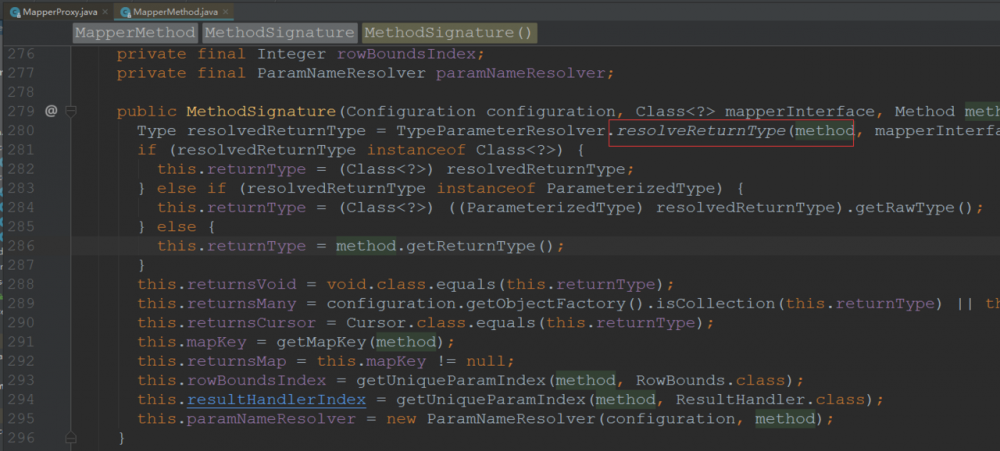Close the MapperMethod.java tab
Screen dimensions: 1000x451
click(226, 12)
